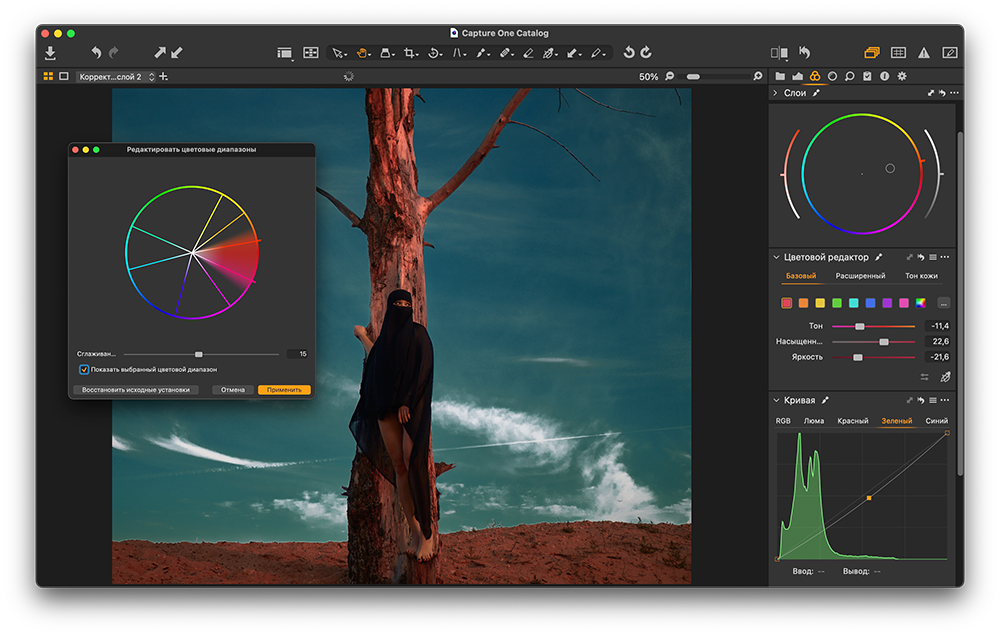Open the Exposure histogram tool tab

pyautogui.click(x=797, y=76)
